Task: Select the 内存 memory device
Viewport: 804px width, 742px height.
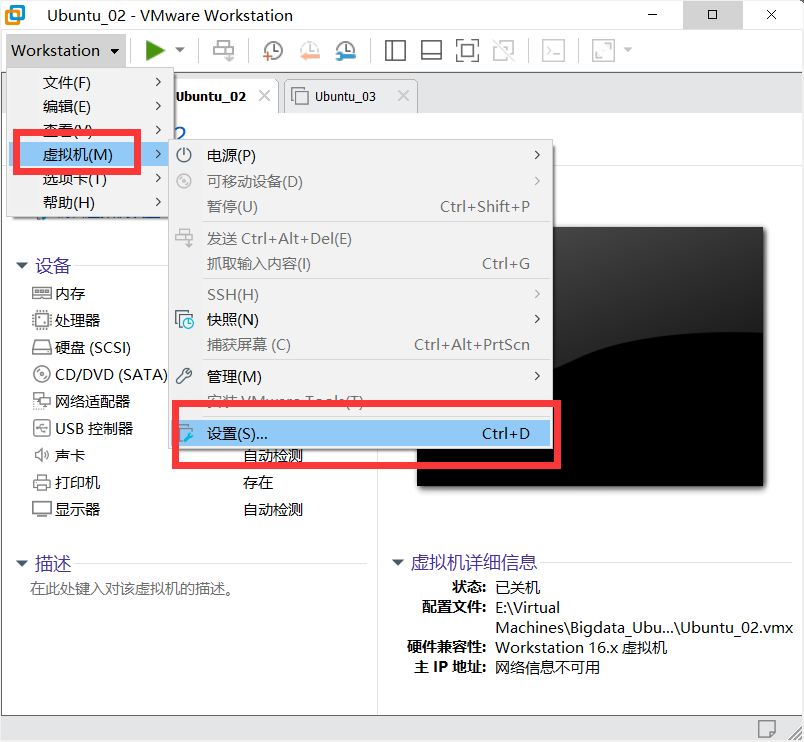Action: (58, 293)
